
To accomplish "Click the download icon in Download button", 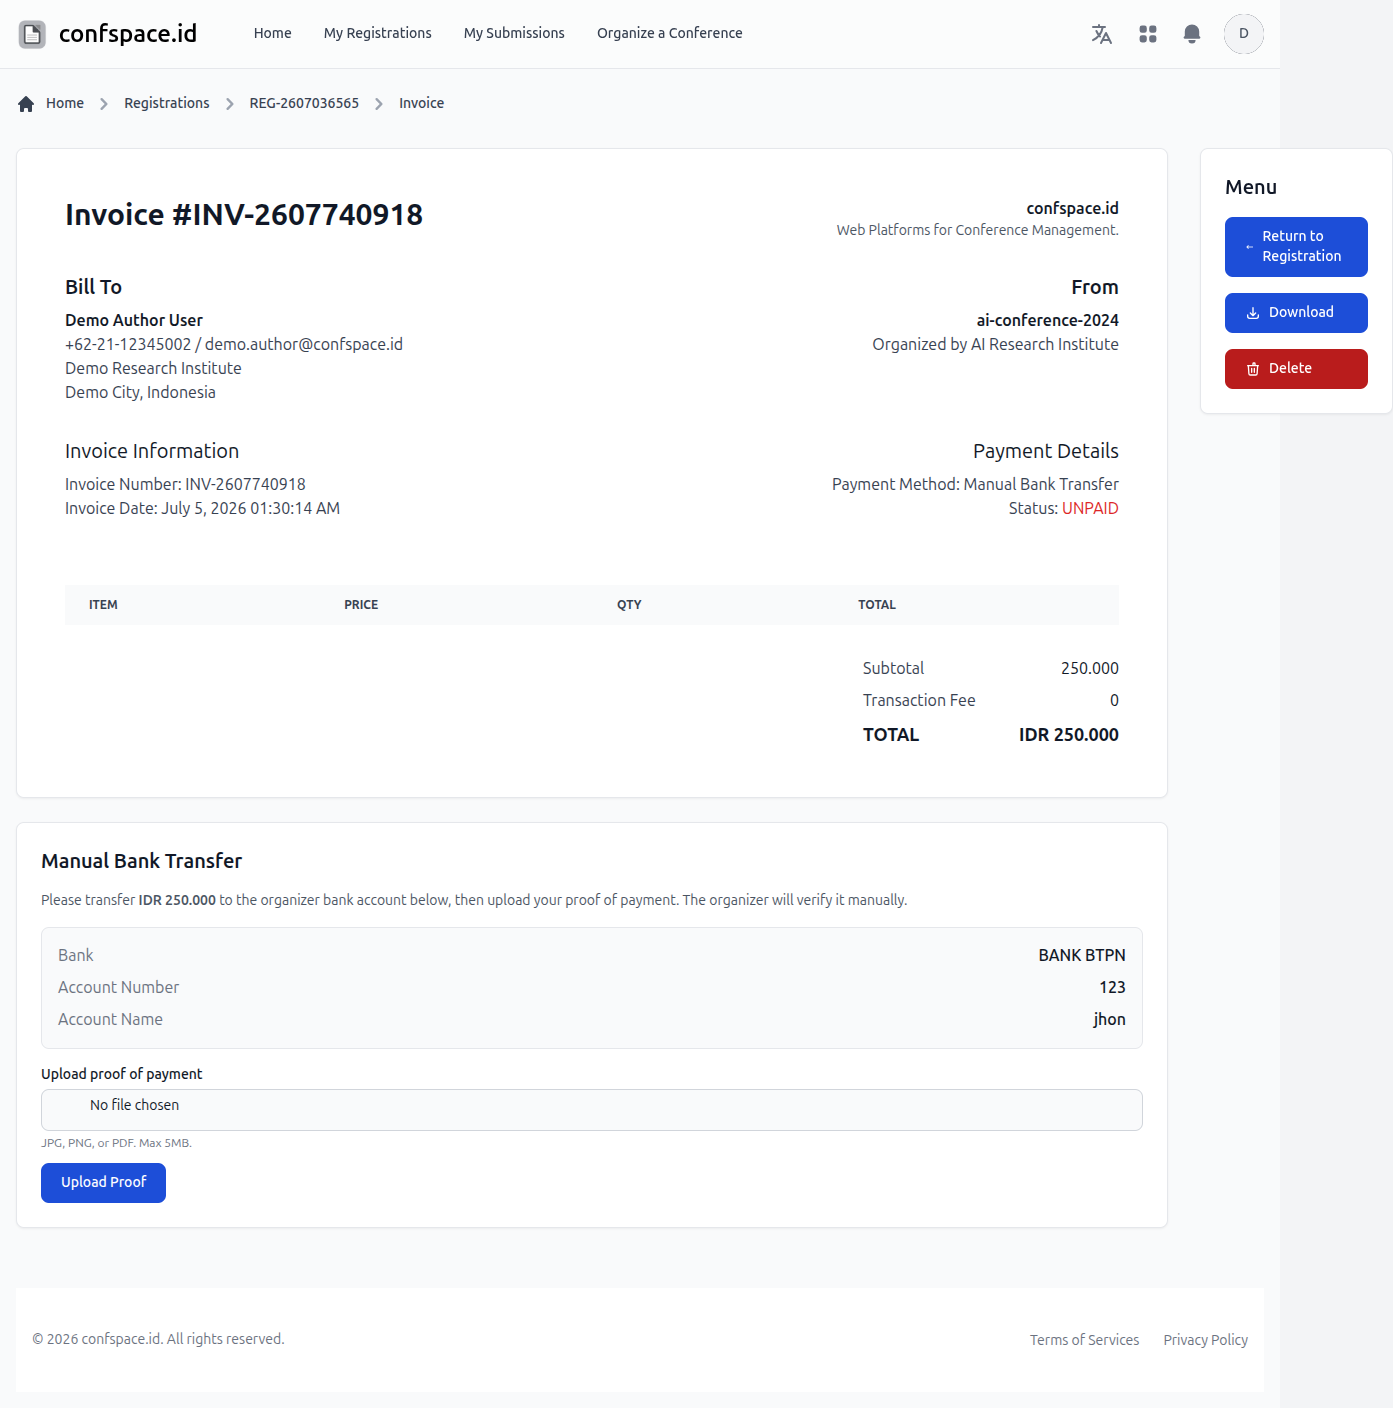I will coord(1252,313).
